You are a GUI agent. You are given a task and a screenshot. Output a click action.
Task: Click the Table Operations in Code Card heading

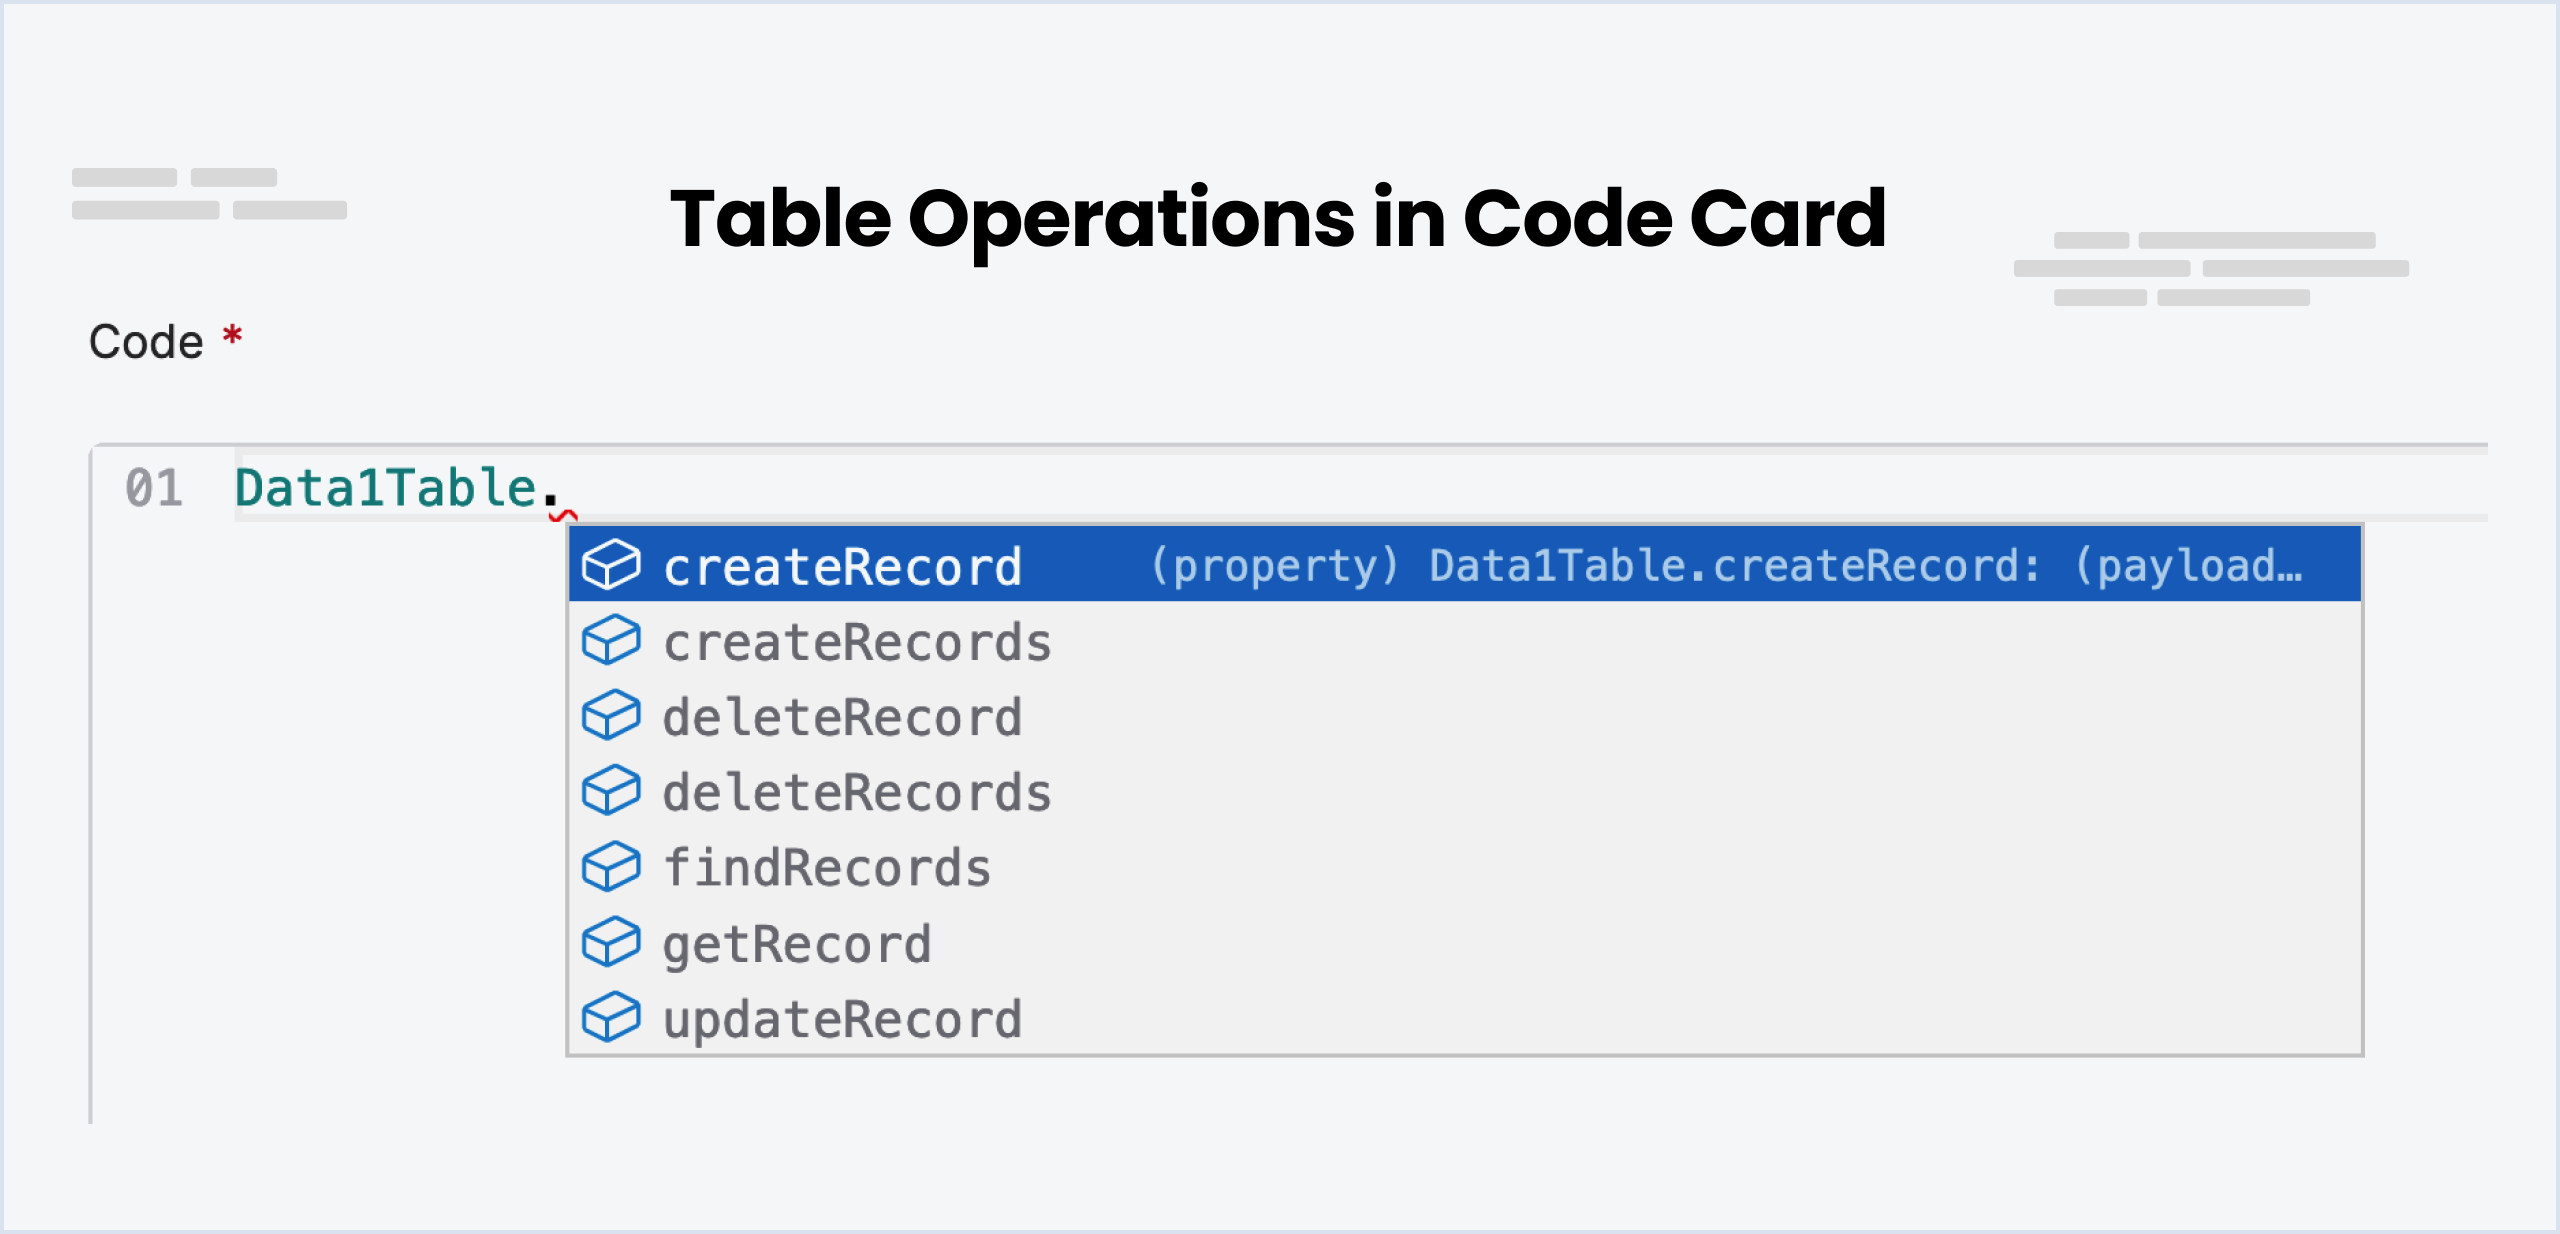tap(1278, 220)
